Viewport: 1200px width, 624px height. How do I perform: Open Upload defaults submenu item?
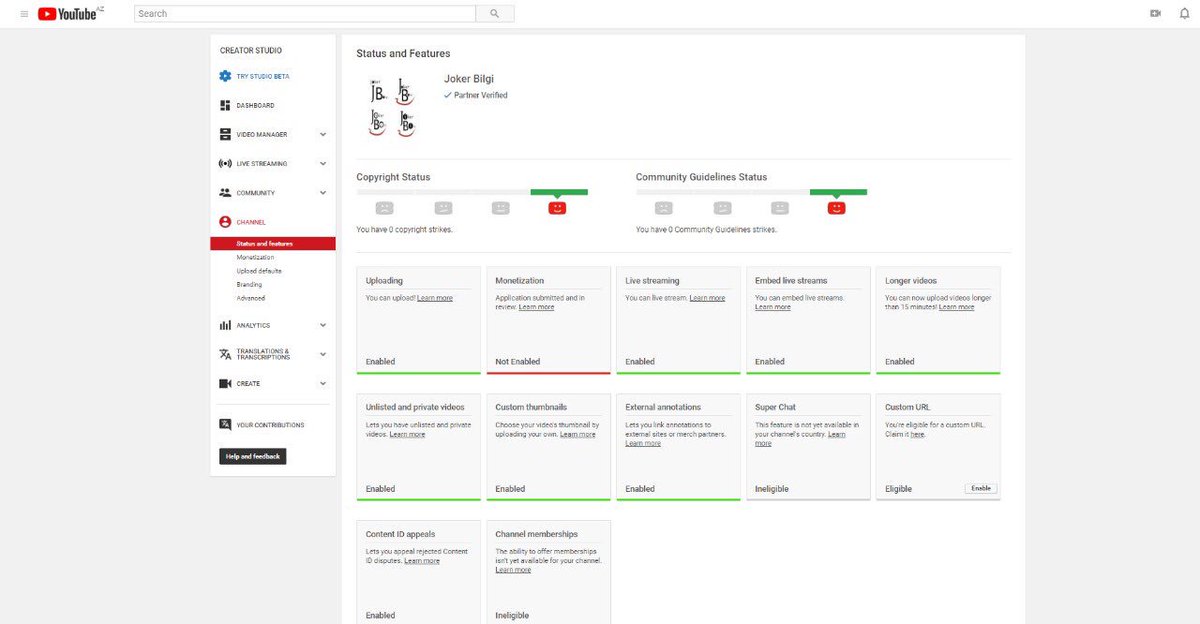click(x=259, y=271)
